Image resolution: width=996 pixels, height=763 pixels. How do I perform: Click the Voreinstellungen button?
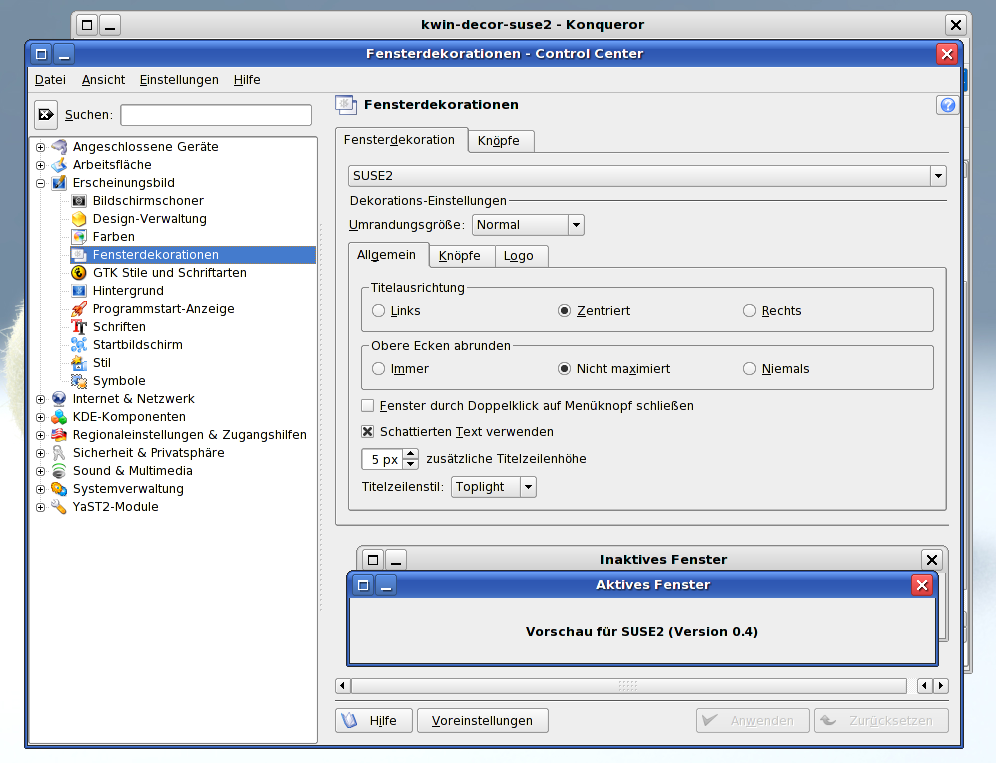point(483,720)
